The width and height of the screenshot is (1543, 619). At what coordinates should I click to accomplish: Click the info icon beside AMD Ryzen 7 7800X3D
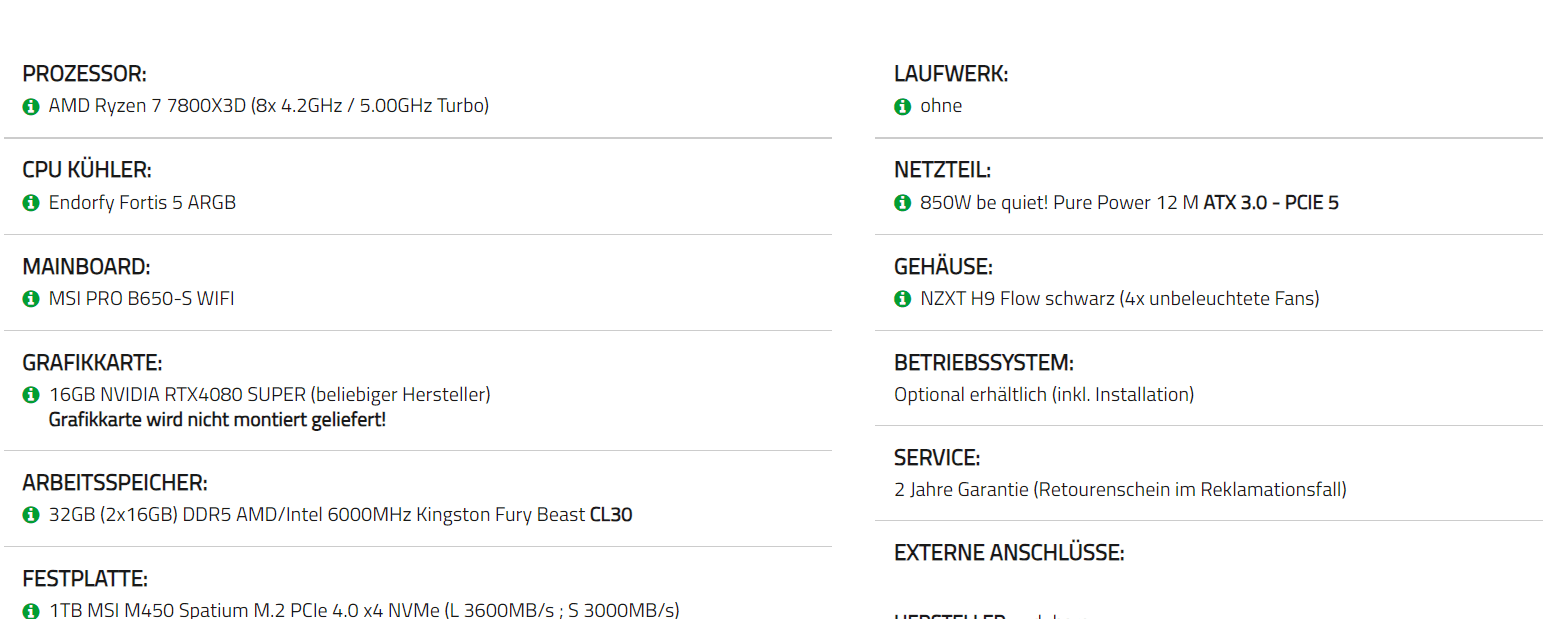[31, 106]
